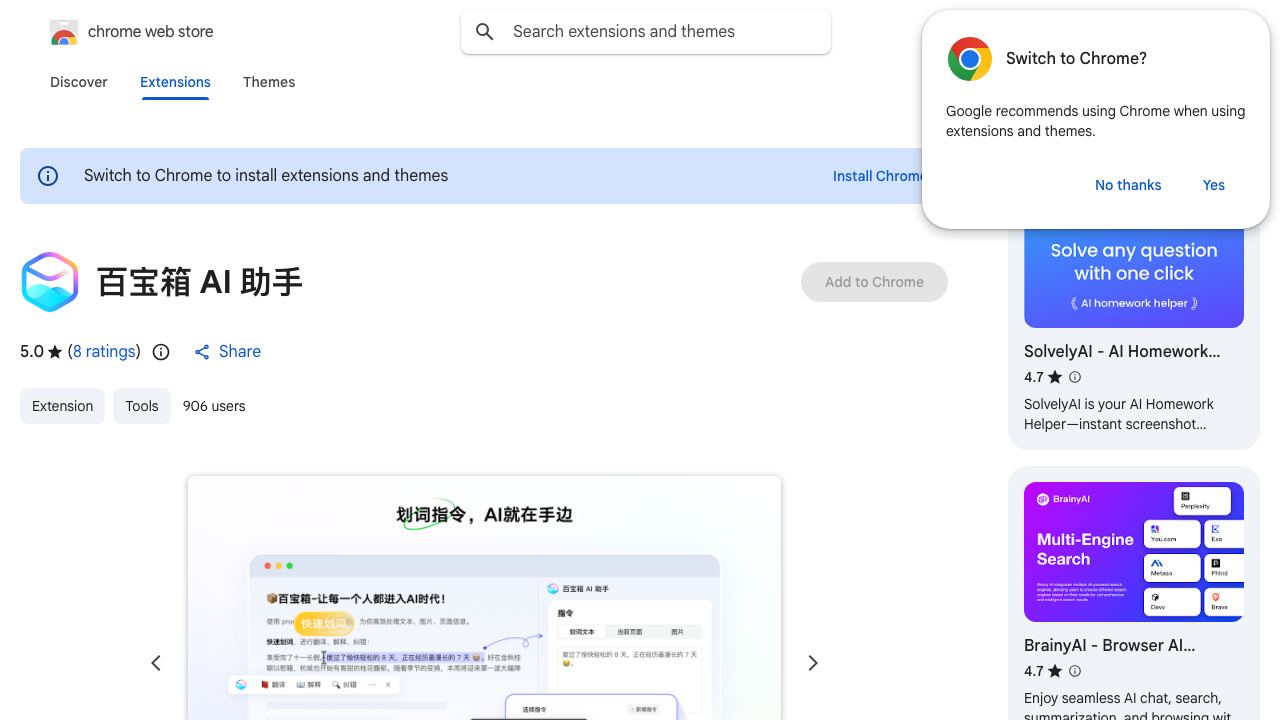Click the Chrome Web Store logo
The height and width of the screenshot is (720, 1280).
tap(64, 32)
